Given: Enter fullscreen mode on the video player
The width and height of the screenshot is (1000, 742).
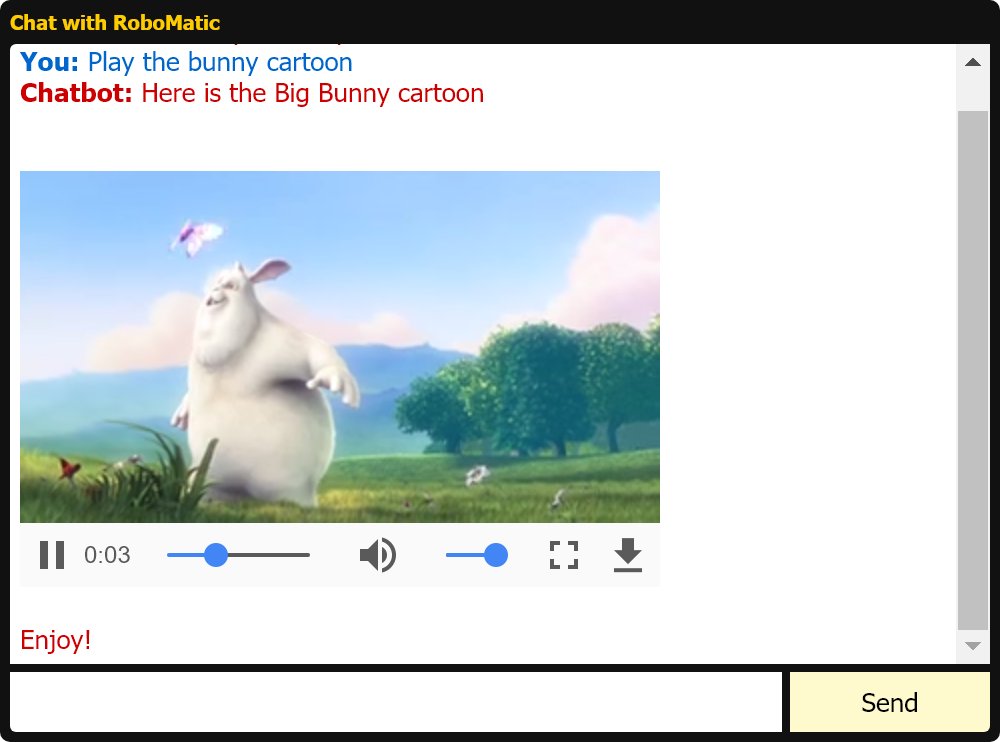Looking at the screenshot, I should click(563, 555).
